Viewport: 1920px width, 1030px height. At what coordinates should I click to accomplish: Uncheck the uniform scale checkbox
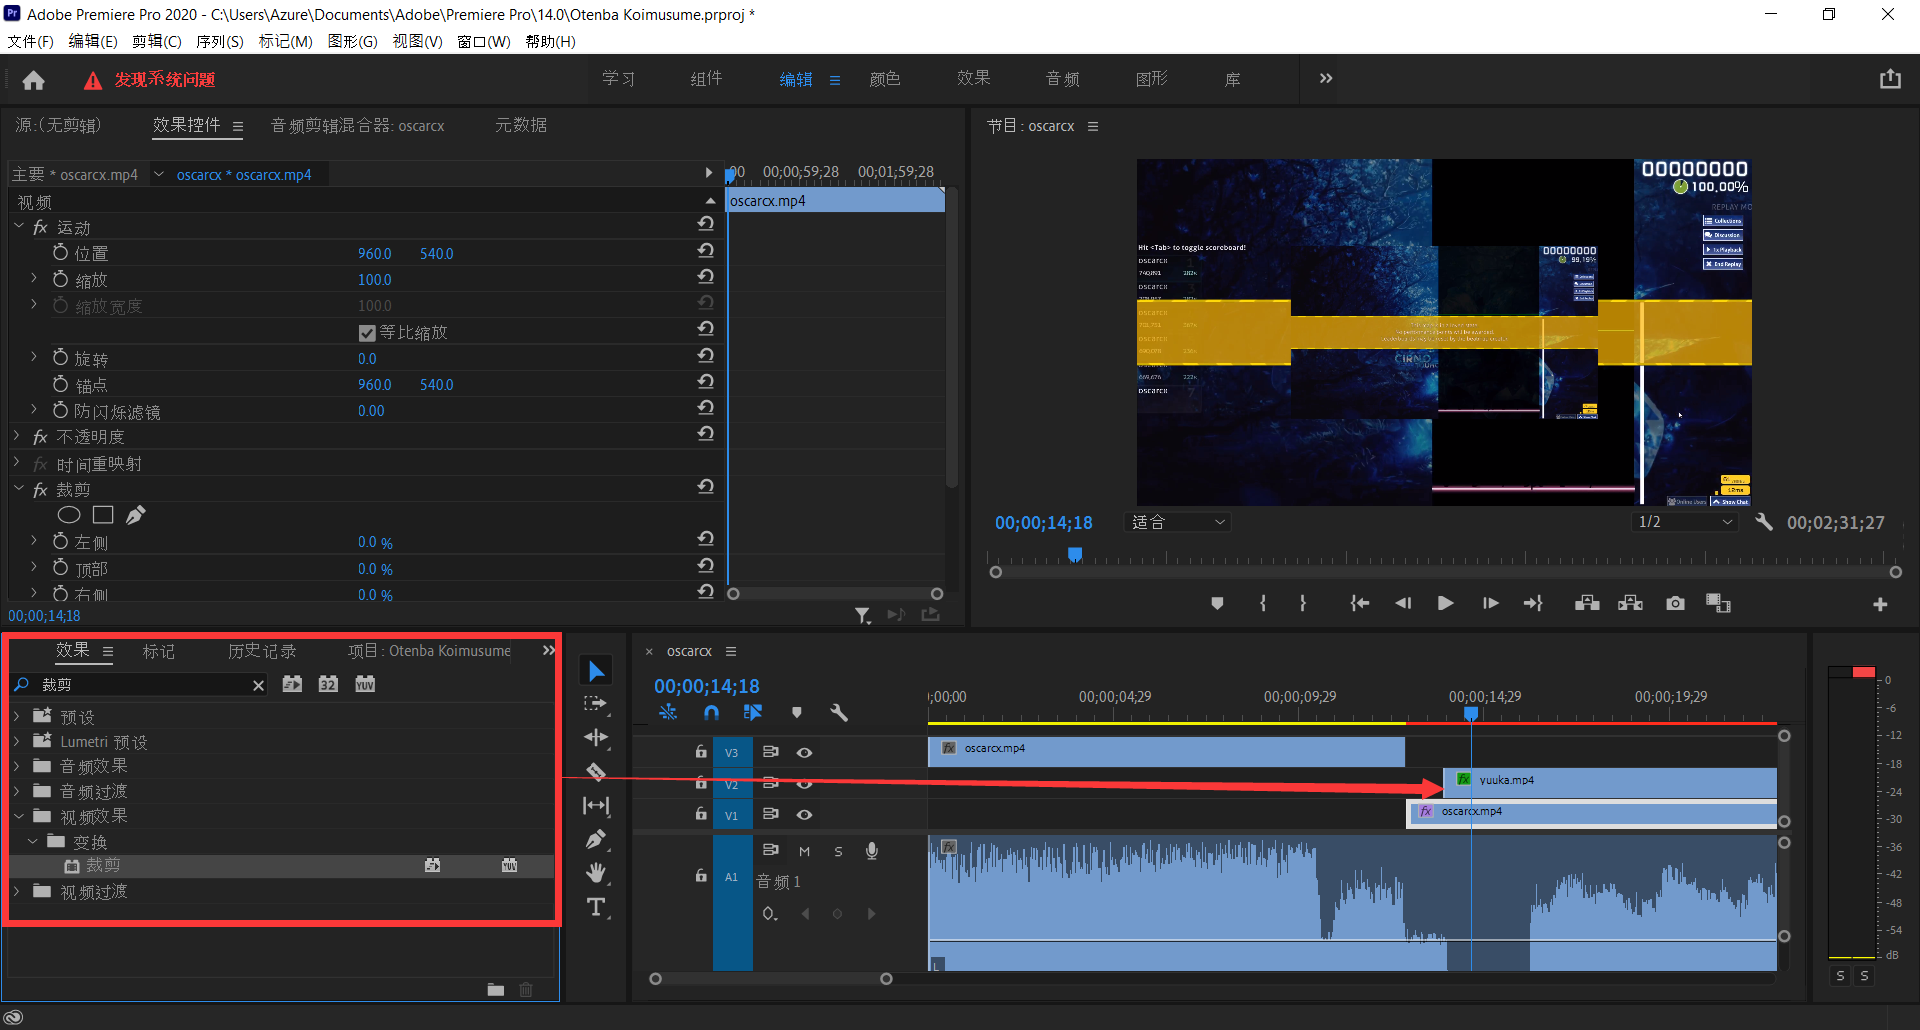point(367,333)
